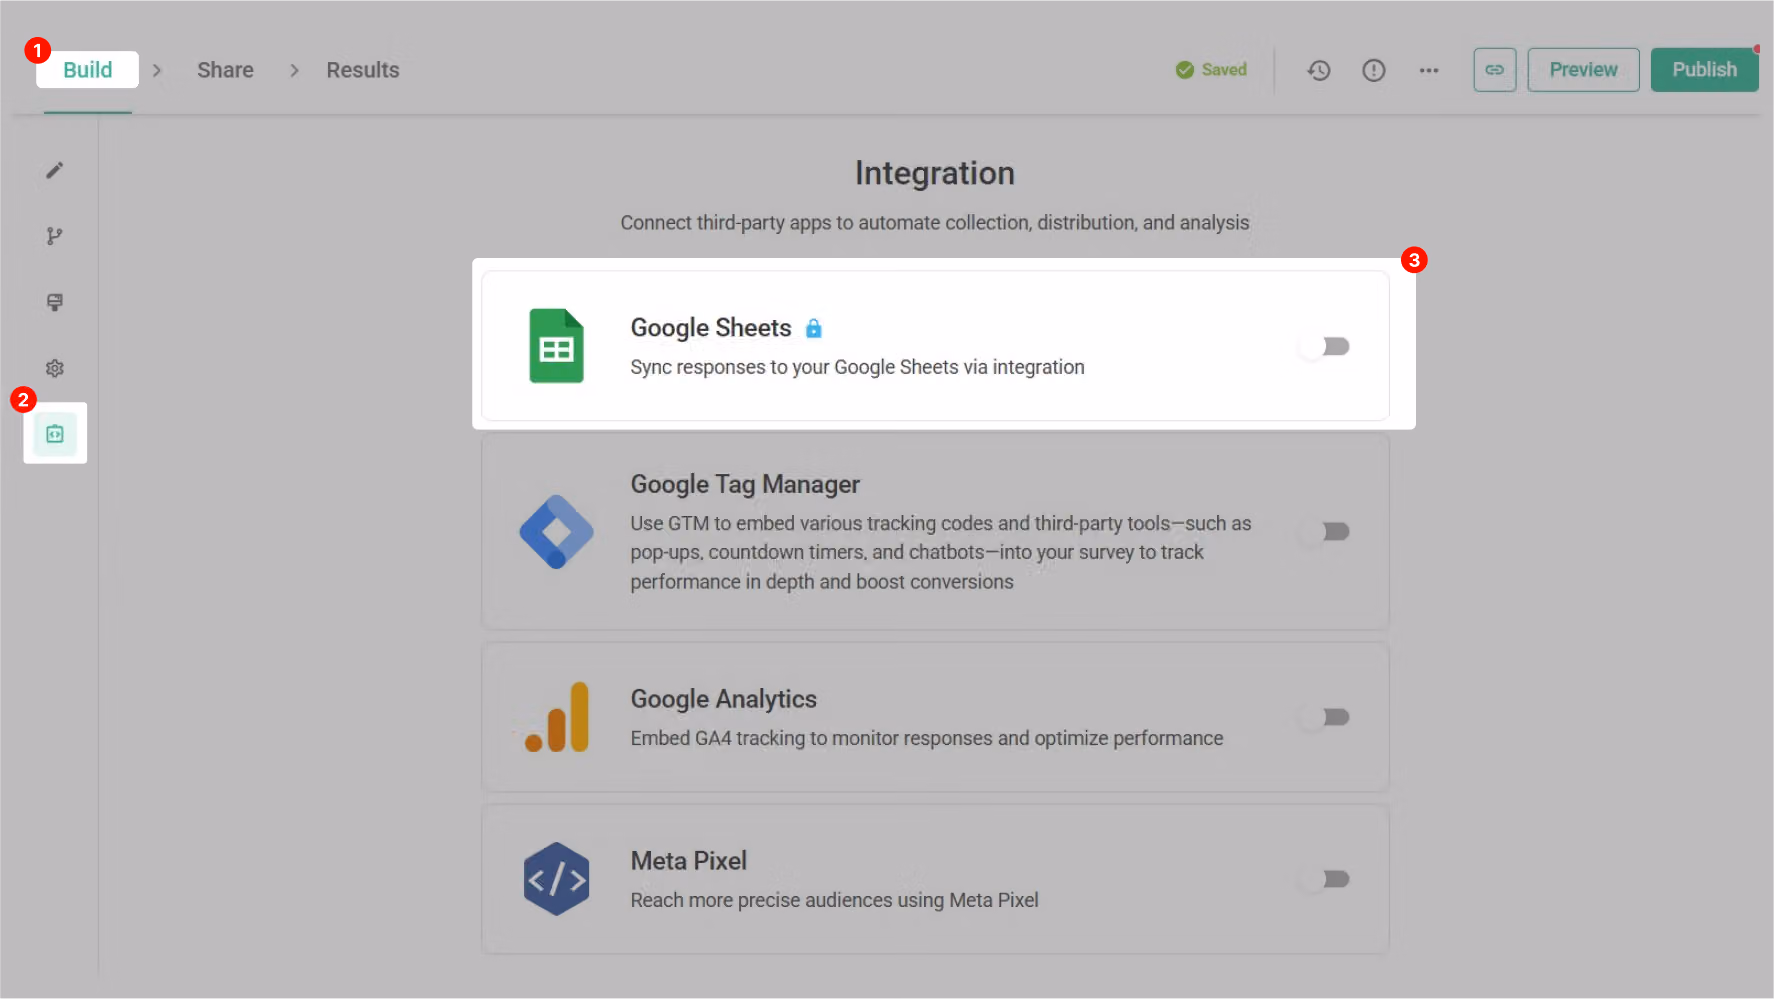Click 'Embed GA4 tracking' description text

[x=927, y=738]
